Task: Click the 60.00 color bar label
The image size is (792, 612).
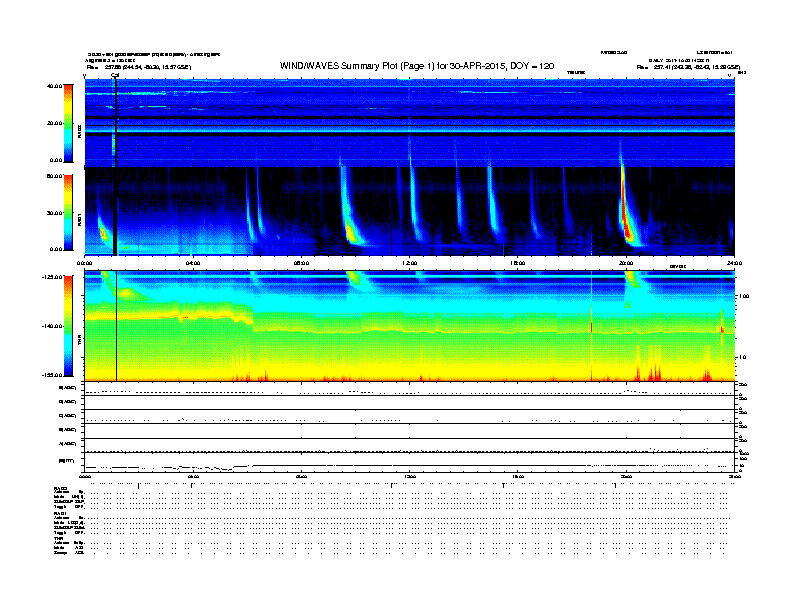Action: click(x=54, y=176)
